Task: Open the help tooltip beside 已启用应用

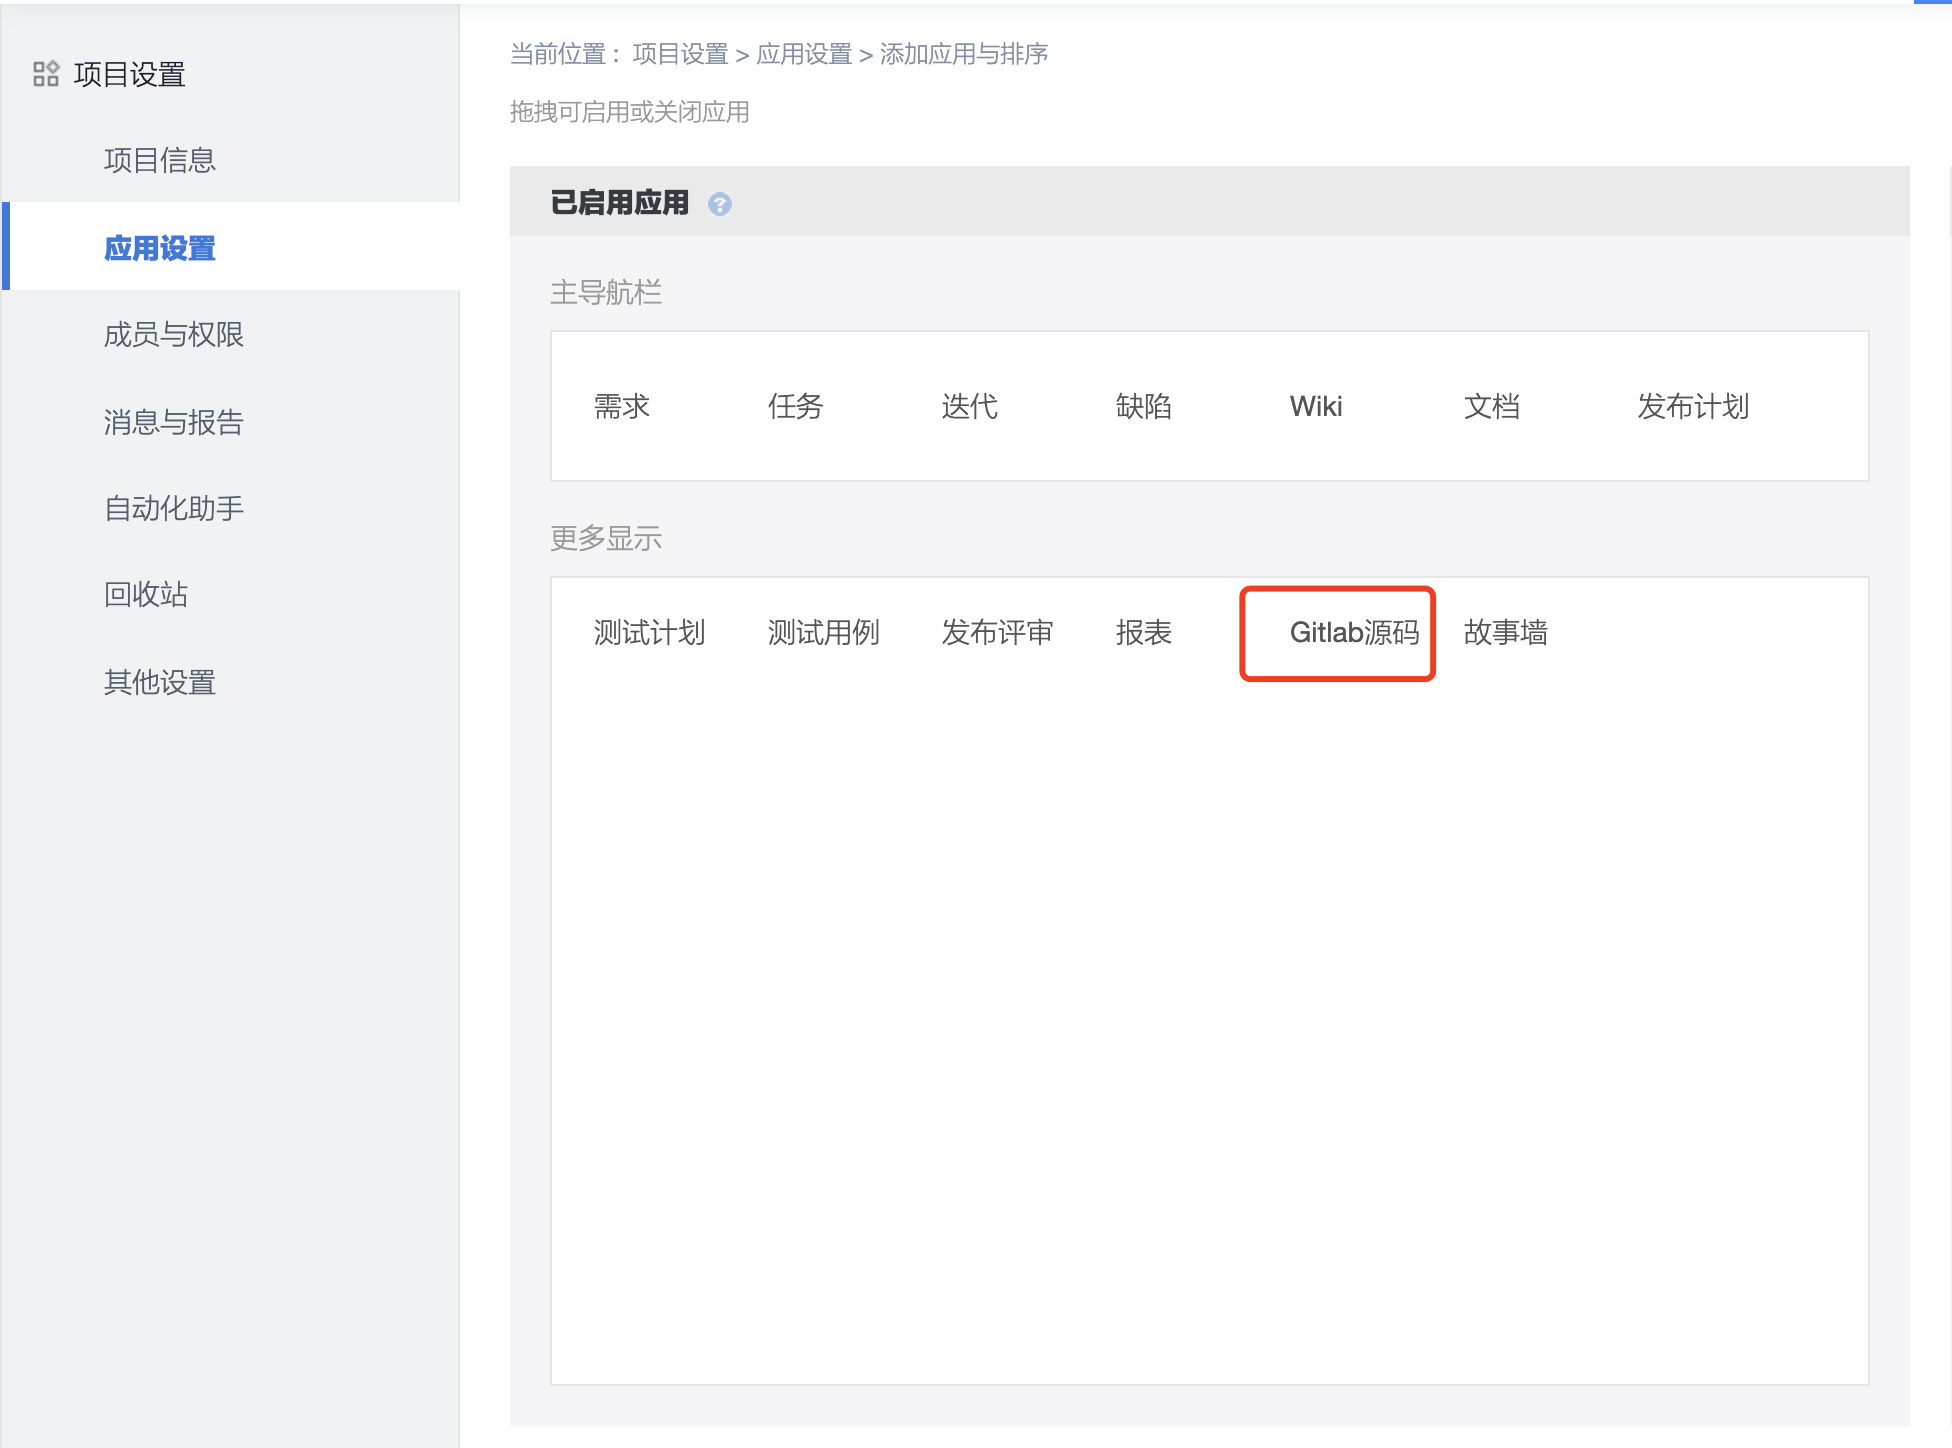Action: click(x=720, y=203)
